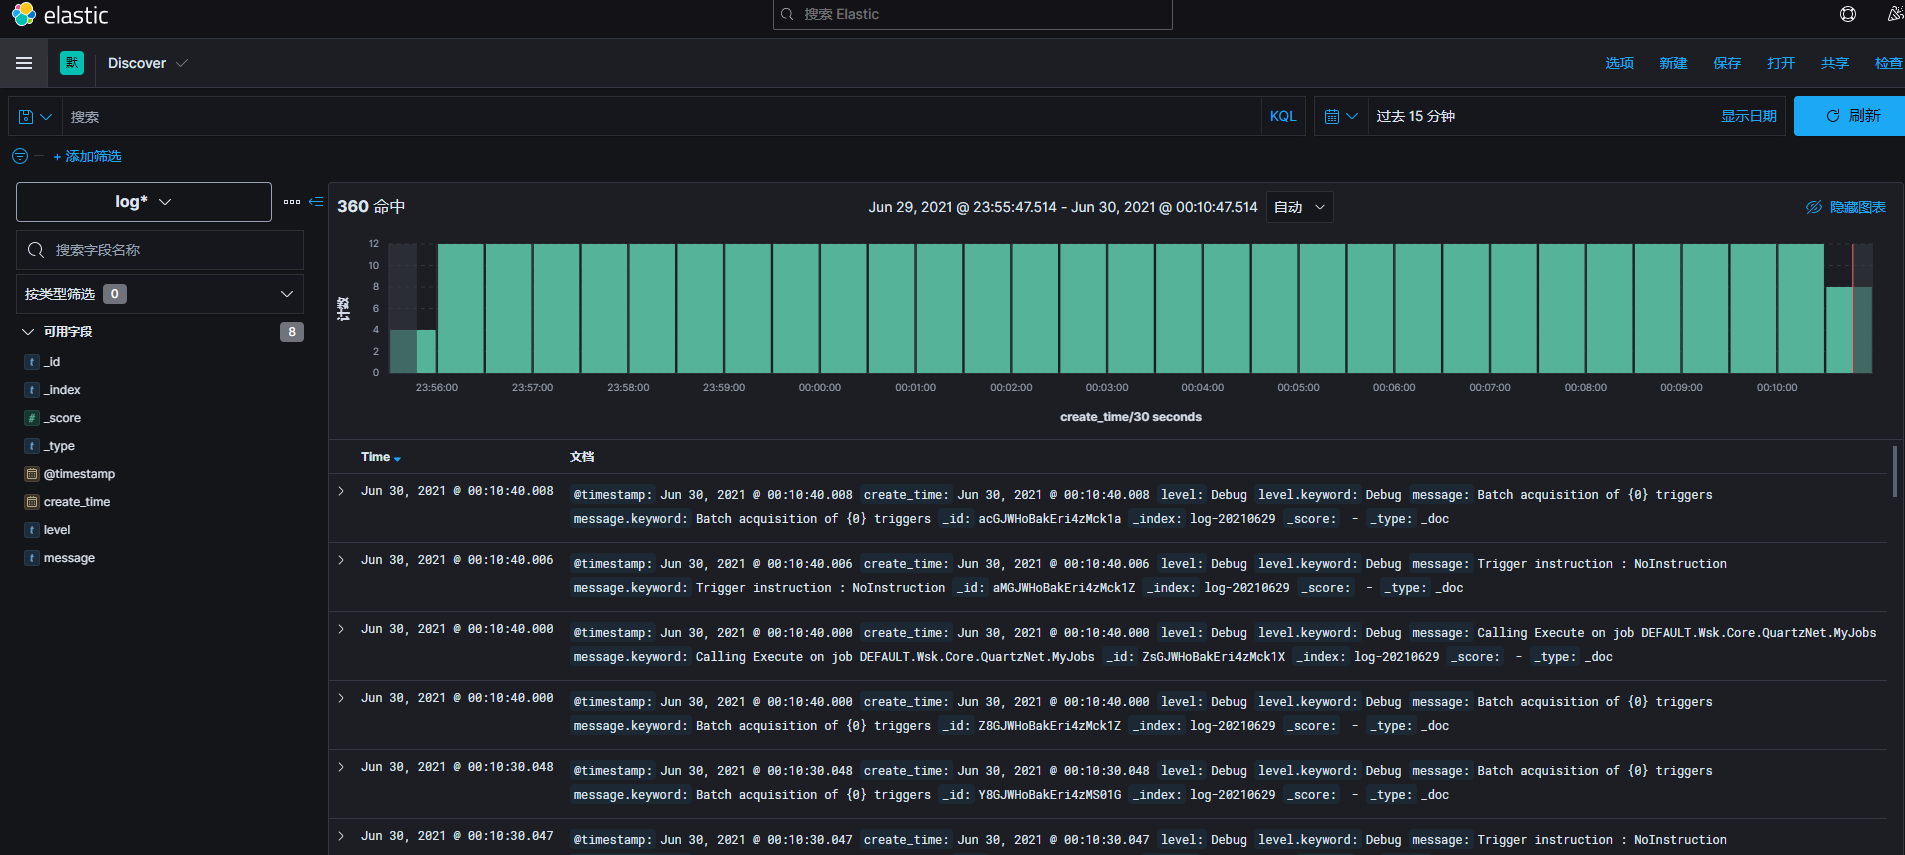Screen dimensions: 1905x855
Task: Open the help menu icon
Action: click(1848, 14)
